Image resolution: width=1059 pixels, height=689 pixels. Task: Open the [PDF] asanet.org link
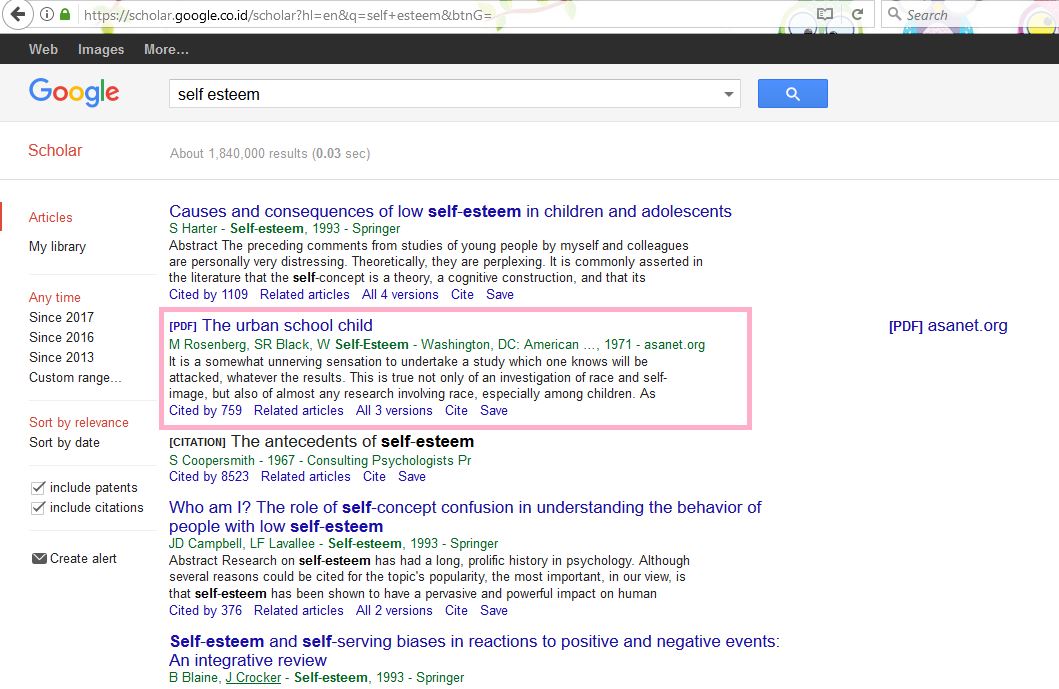coord(947,325)
